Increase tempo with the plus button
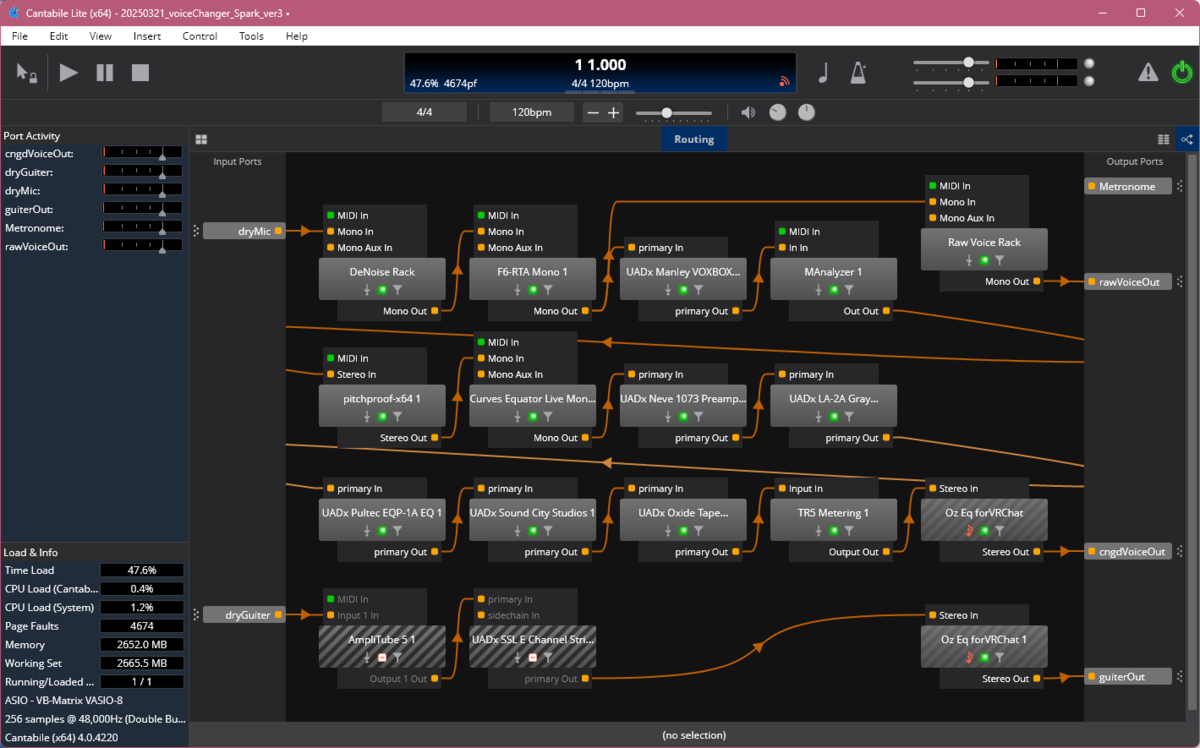This screenshot has height=748, width=1200. click(614, 113)
